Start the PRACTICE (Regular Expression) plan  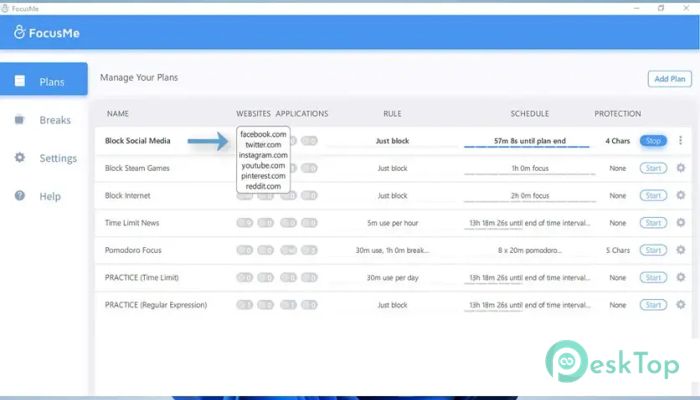coord(653,305)
